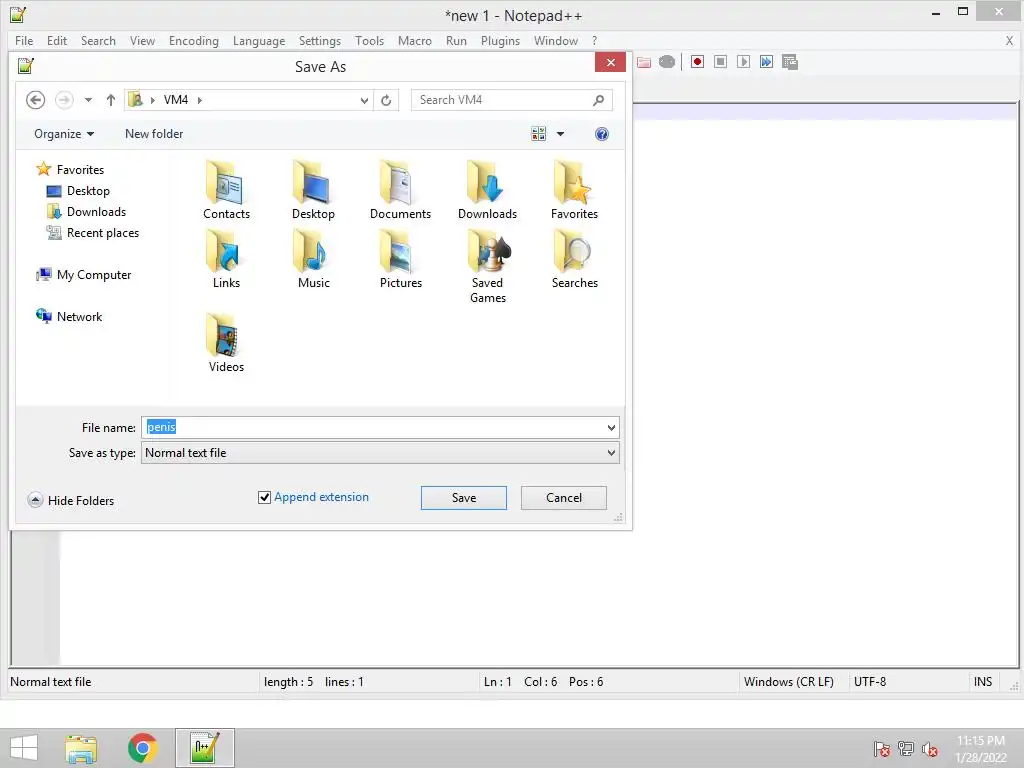This screenshot has height=768, width=1024.
Task: Click the Change your view icon
Action: point(538,134)
